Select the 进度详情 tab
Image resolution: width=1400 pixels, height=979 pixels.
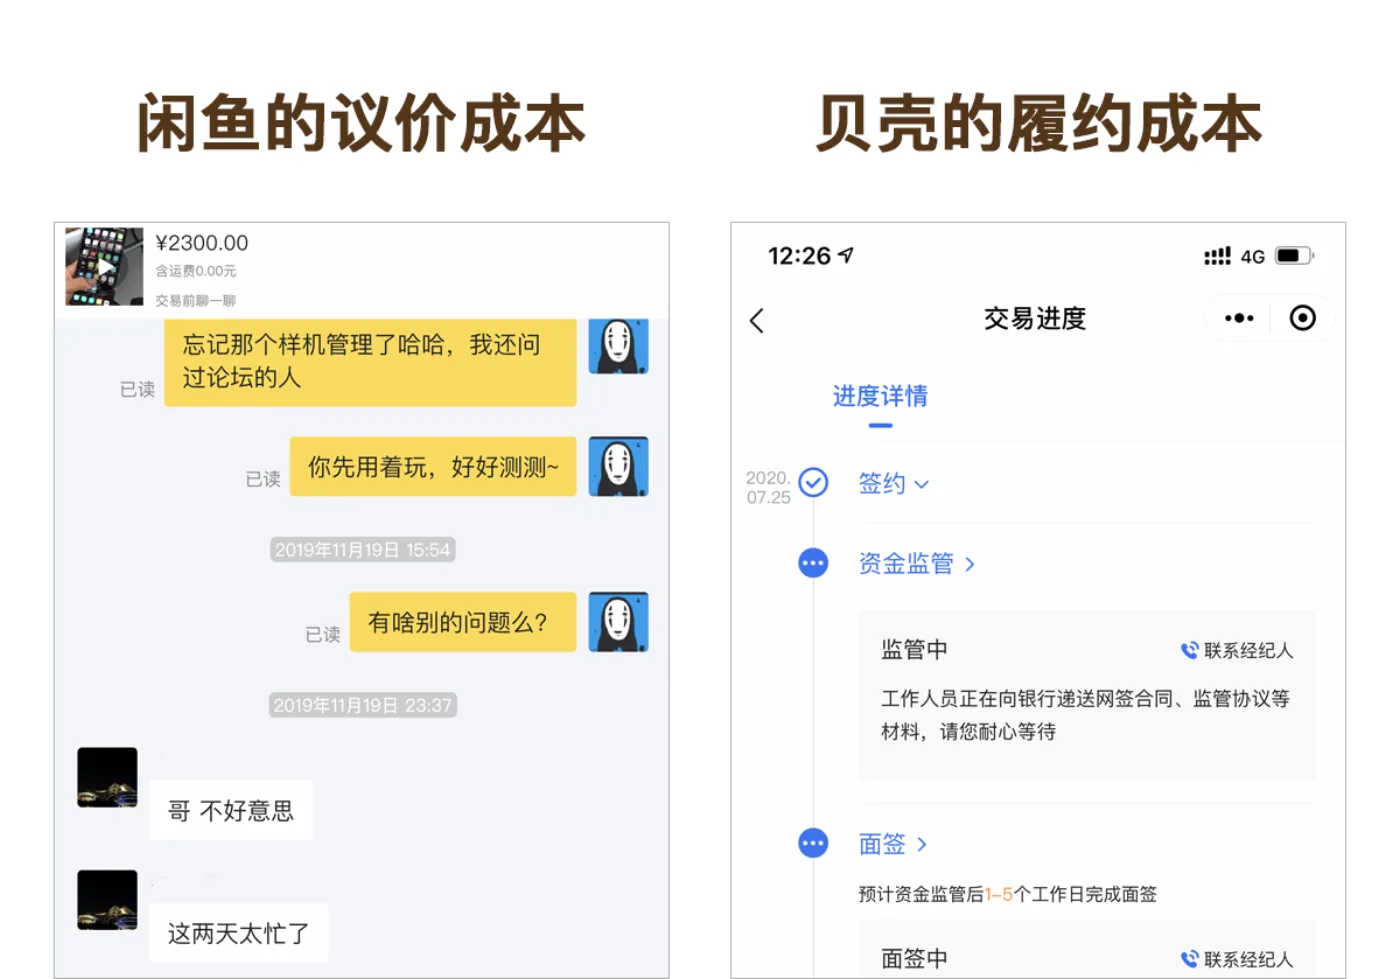pyautogui.click(x=880, y=396)
